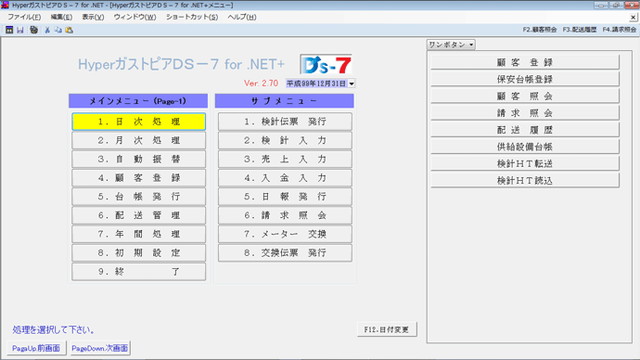Image resolution: width=640 pixels, height=360 pixels.
Task: Open the ワンボタン dropdown
Action: [451, 44]
